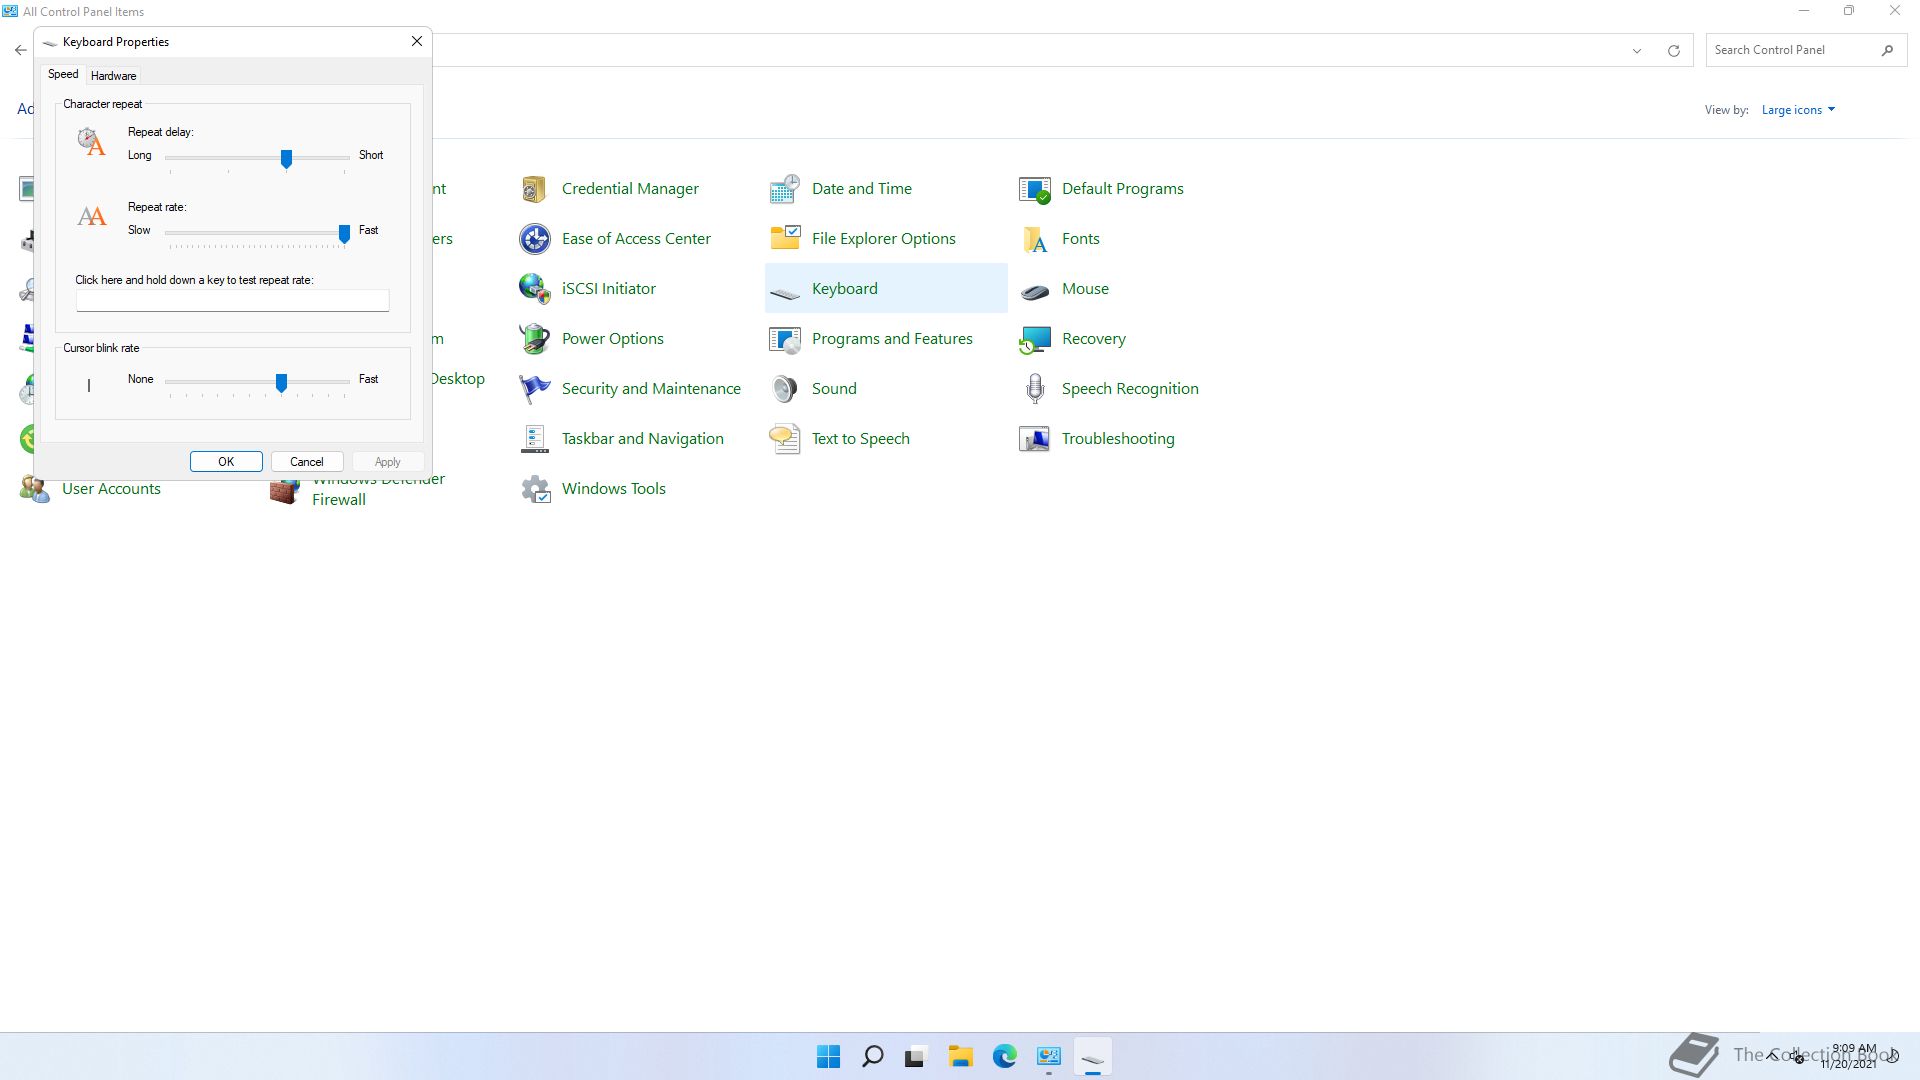Close the Keyboard Properties dialog
The image size is (1920, 1080).
coord(417,41)
